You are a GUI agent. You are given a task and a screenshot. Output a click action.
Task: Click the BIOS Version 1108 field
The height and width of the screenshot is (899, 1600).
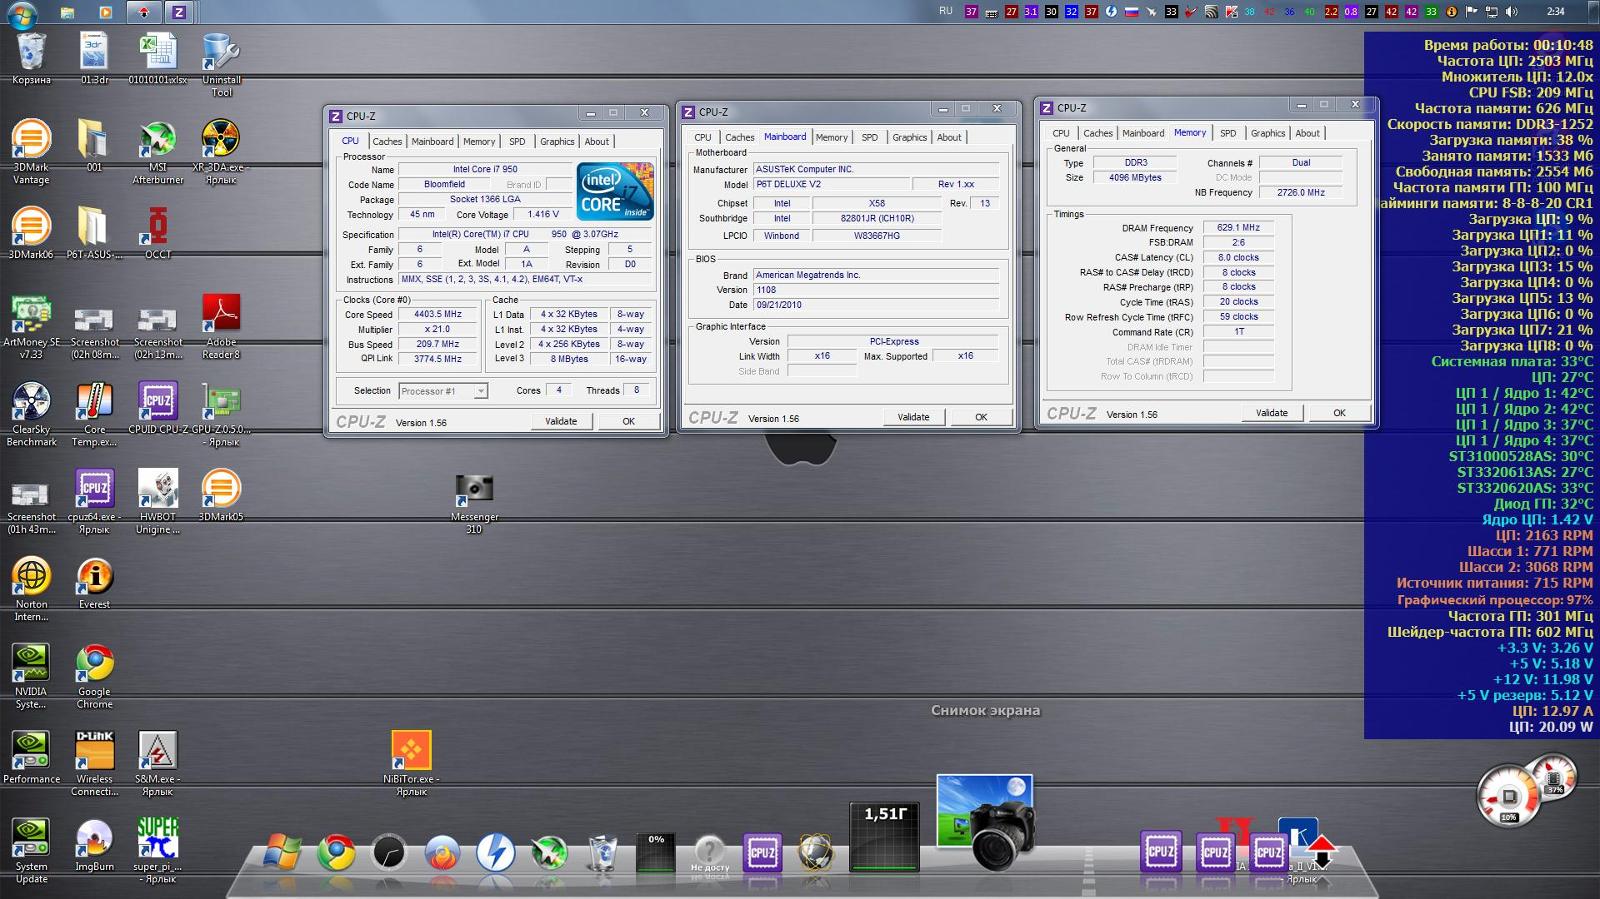point(875,290)
